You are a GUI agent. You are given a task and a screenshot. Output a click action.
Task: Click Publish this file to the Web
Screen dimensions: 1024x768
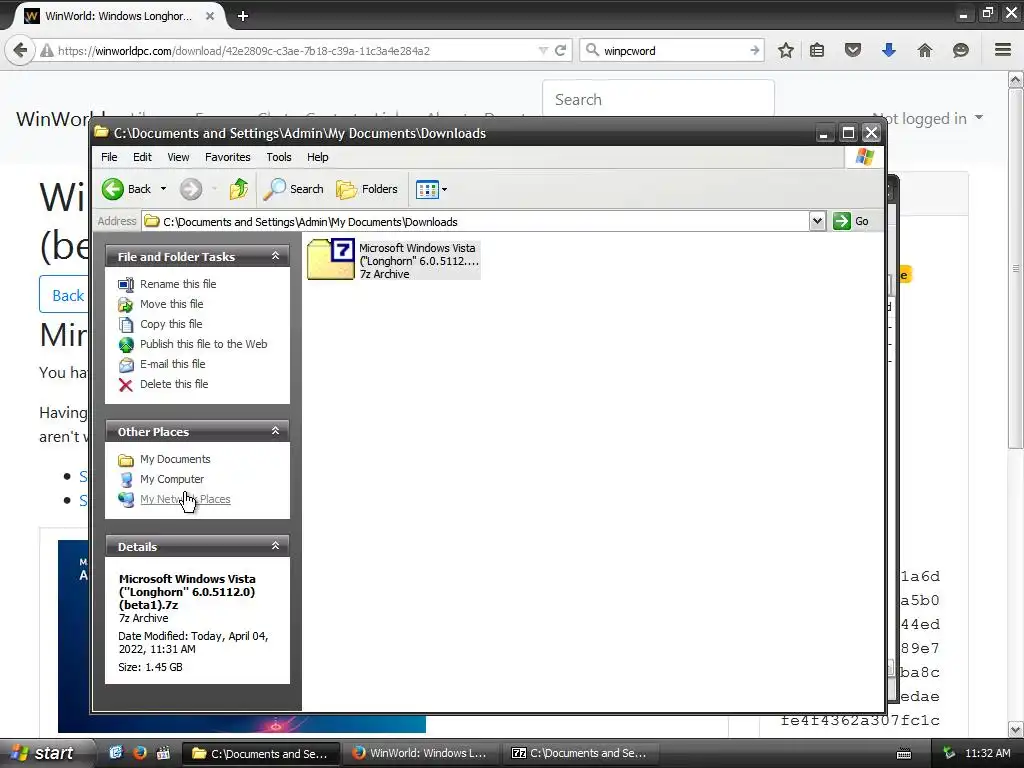coord(203,344)
